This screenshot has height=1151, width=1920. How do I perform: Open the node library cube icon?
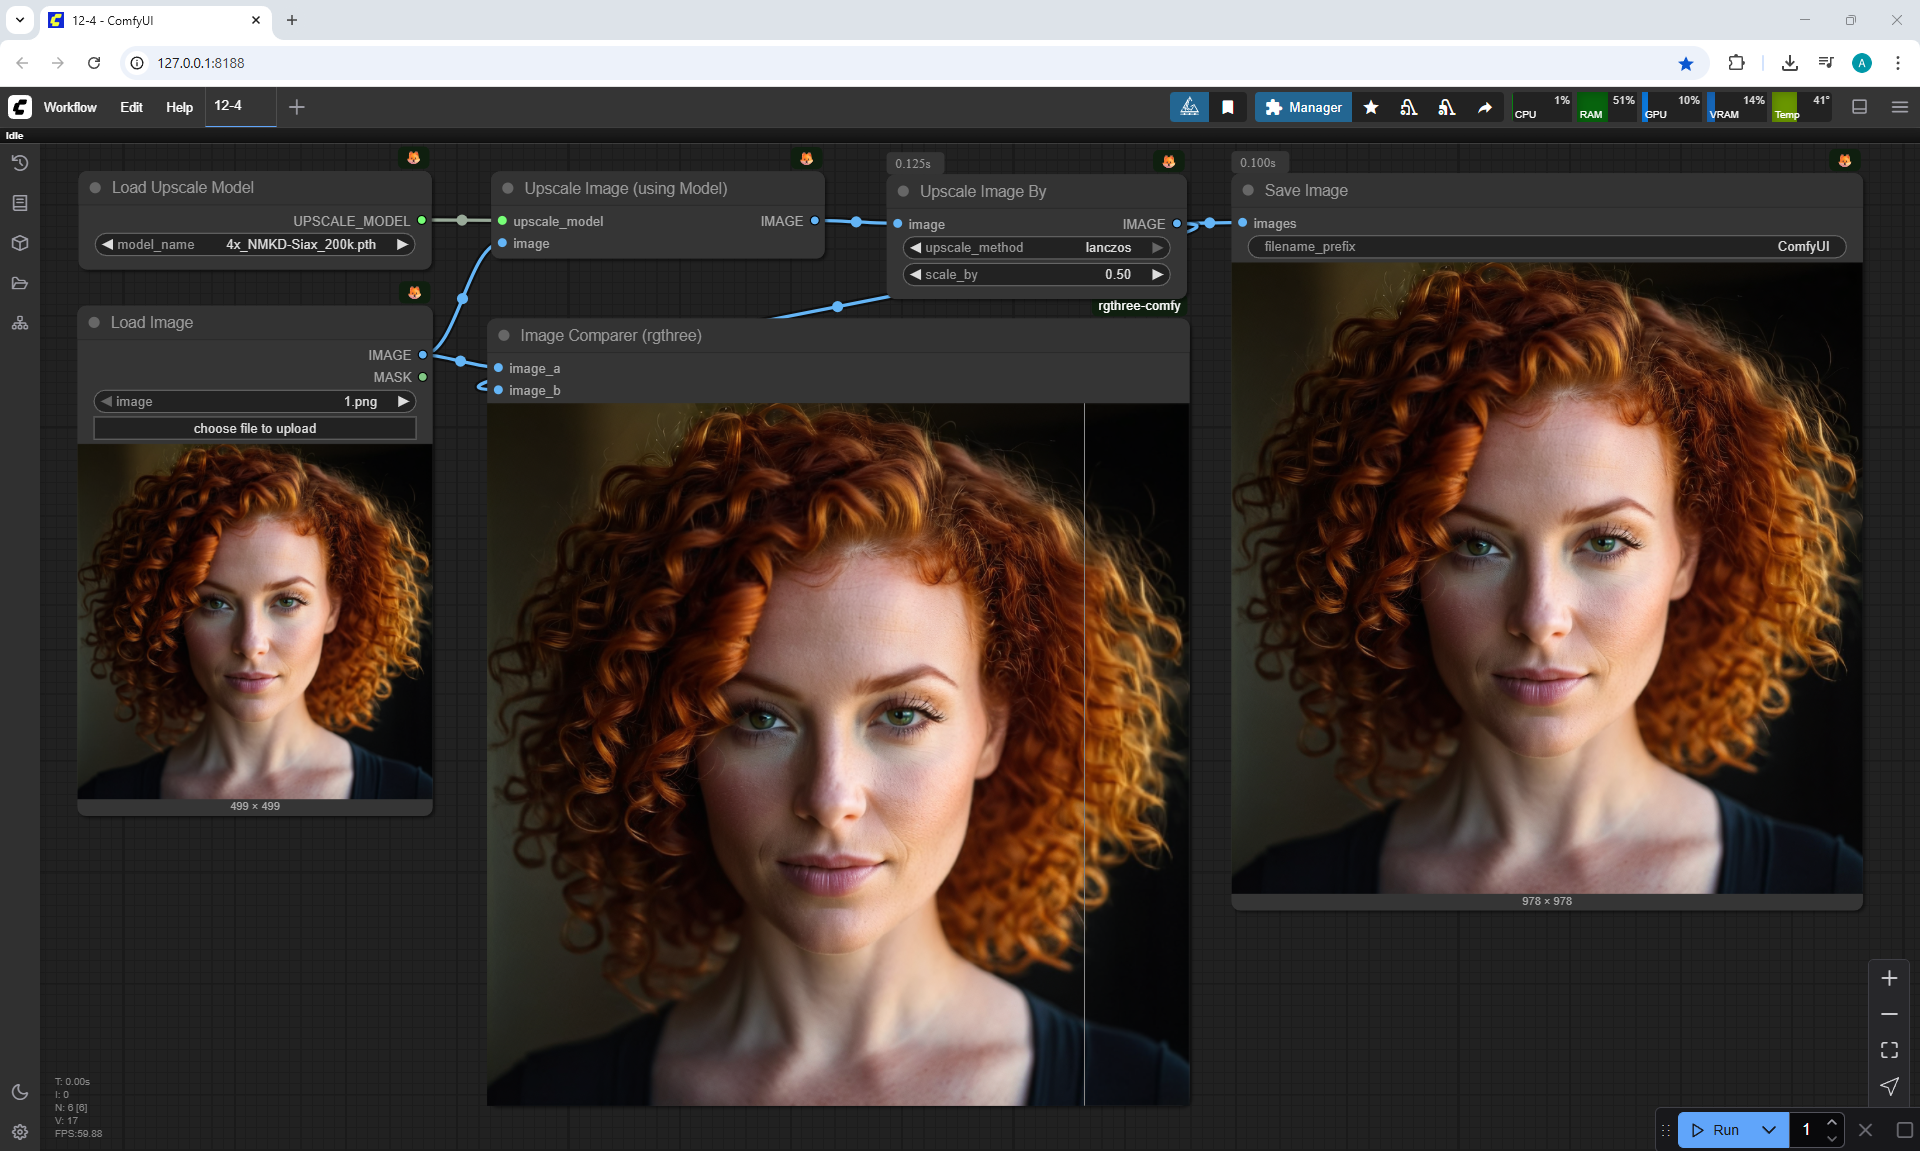19,243
